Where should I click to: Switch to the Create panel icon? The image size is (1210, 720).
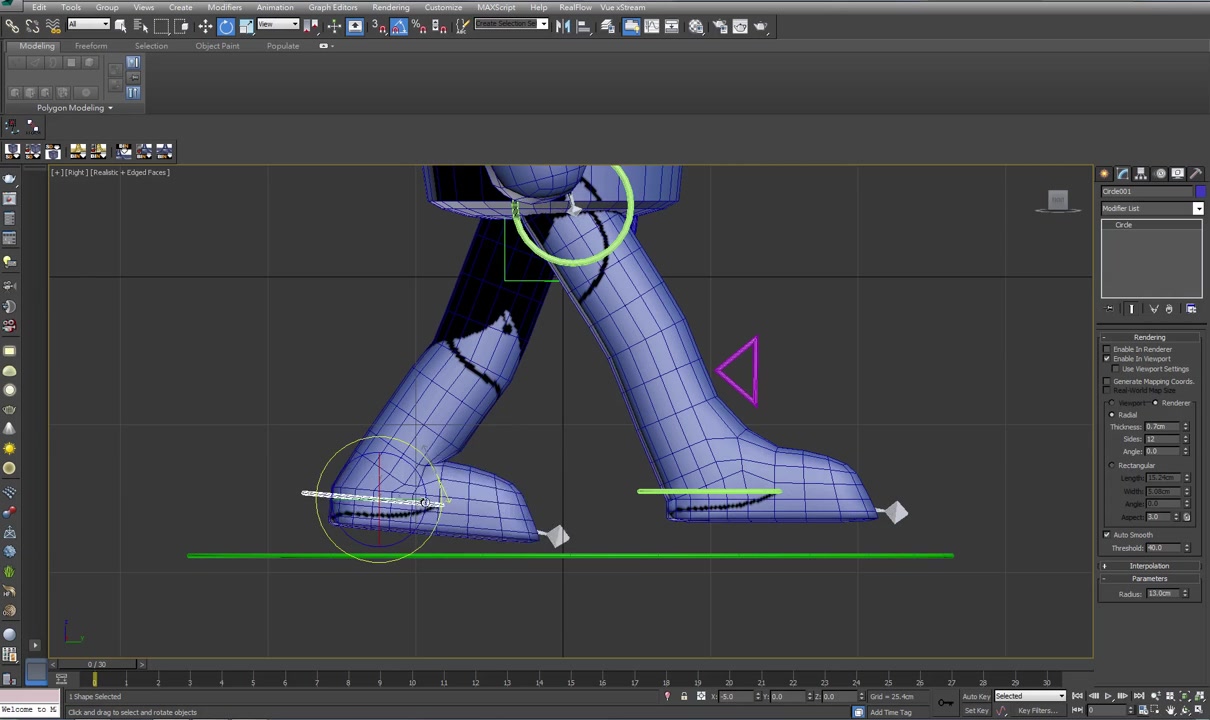1104,173
